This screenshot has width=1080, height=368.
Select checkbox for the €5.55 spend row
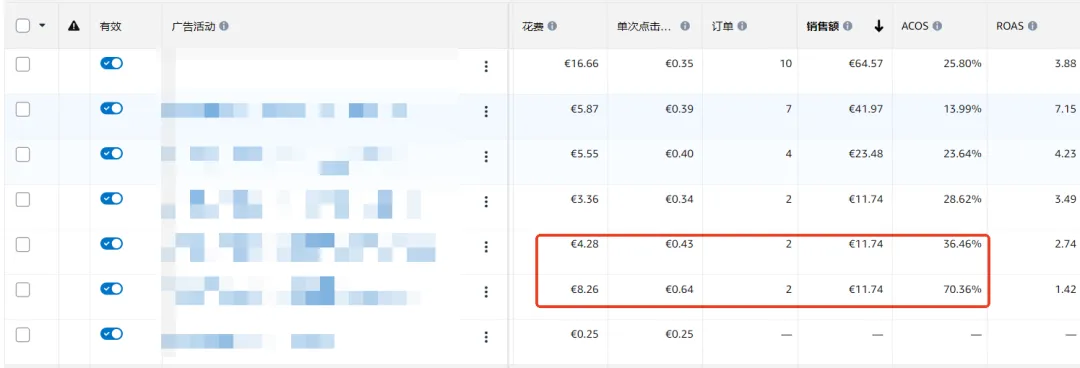pos(23,154)
